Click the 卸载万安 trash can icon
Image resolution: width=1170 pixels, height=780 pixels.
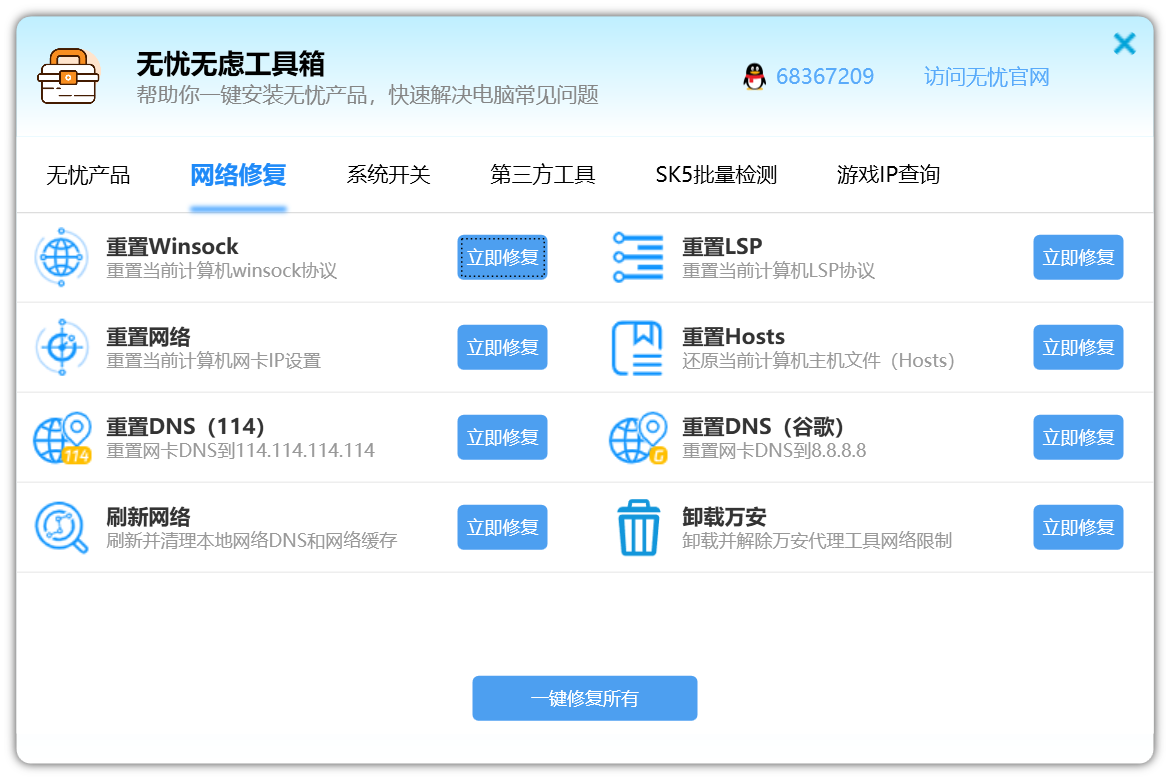637,528
